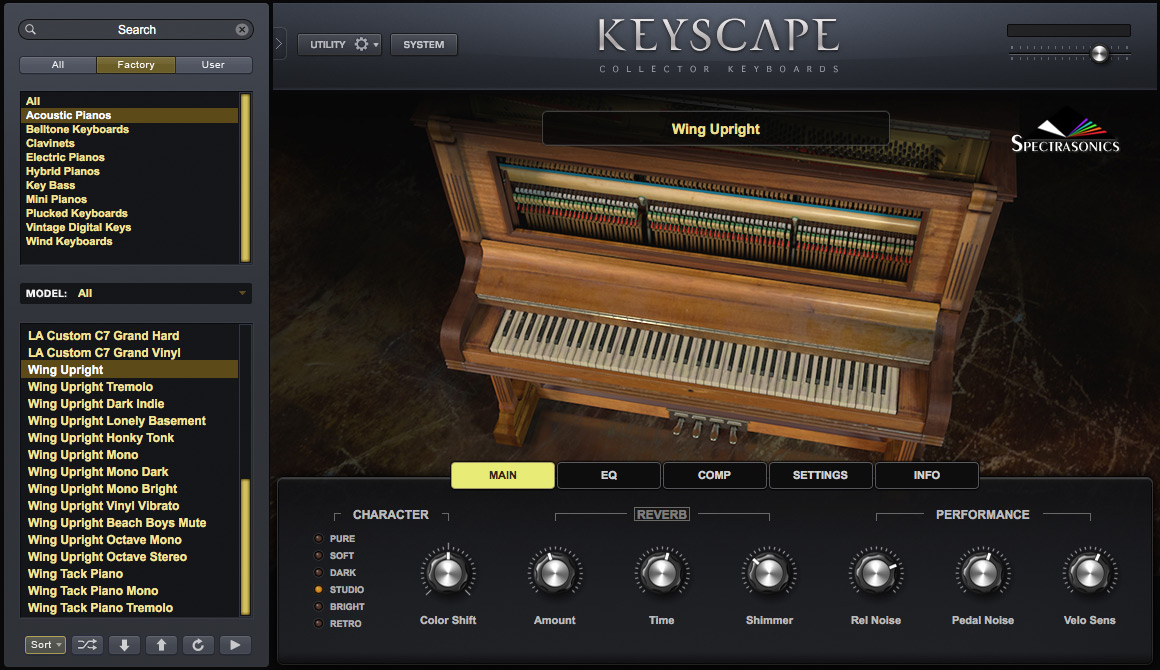Load Wing Upright Tremolo patch

pos(129,387)
